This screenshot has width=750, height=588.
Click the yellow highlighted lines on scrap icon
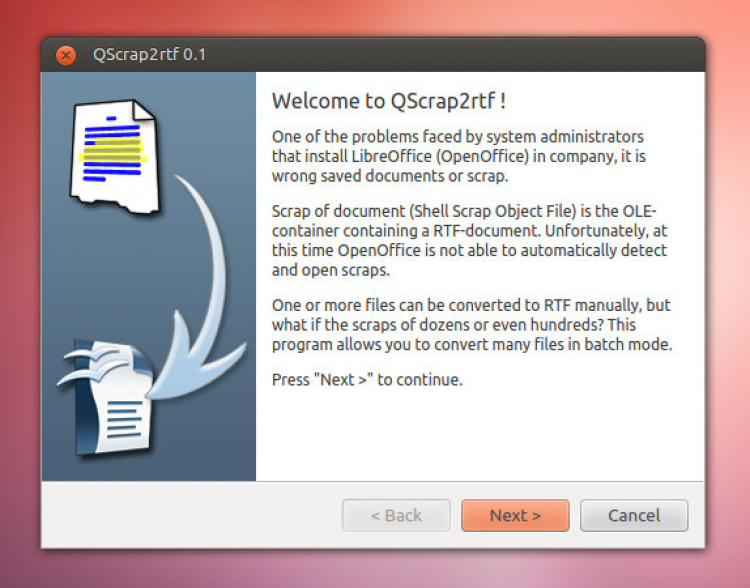tap(113, 150)
